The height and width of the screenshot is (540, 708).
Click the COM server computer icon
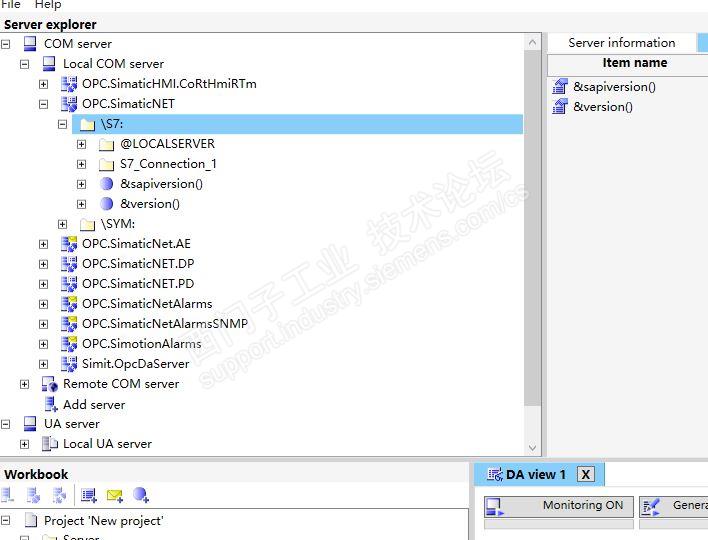tap(30, 44)
